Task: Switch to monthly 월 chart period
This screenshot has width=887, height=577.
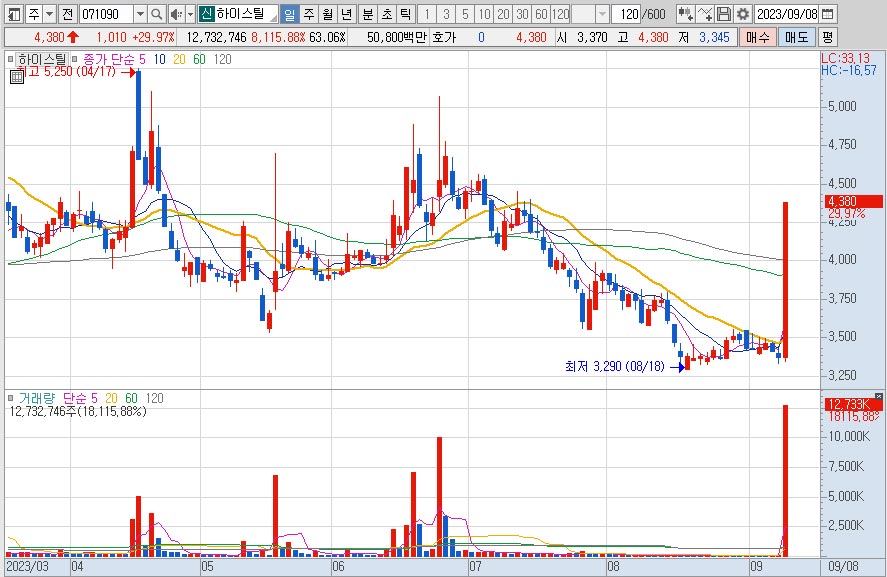Action: point(328,14)
